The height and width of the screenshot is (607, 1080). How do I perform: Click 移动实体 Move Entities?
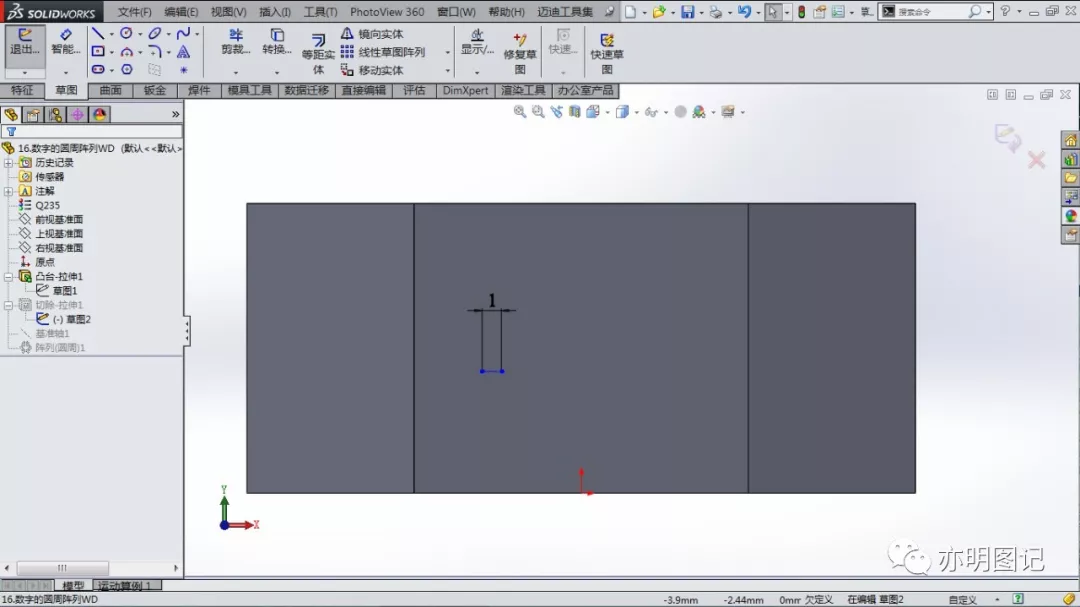coord(372,70)
